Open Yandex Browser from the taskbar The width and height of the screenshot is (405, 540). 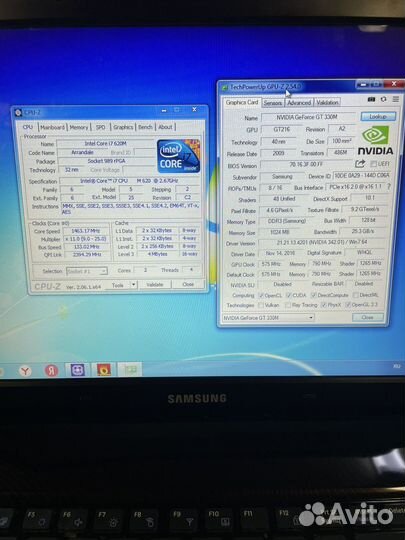pos(25,371)
